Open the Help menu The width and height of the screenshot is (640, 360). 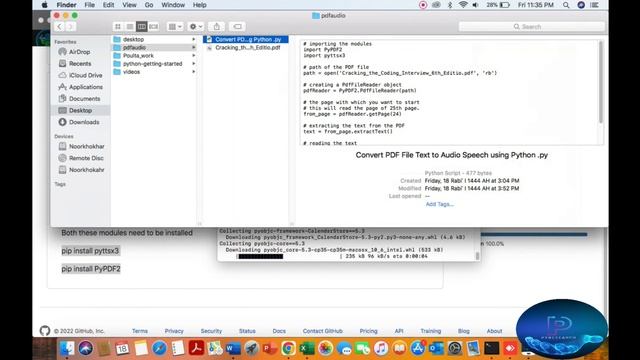(200, 5)
